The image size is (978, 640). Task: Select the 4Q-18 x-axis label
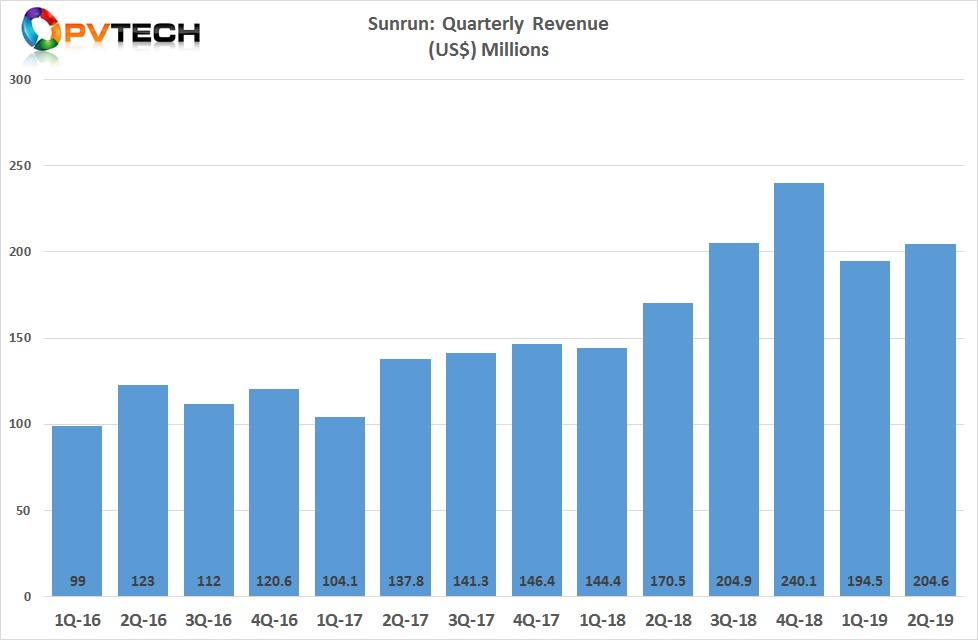pos(799,620)
